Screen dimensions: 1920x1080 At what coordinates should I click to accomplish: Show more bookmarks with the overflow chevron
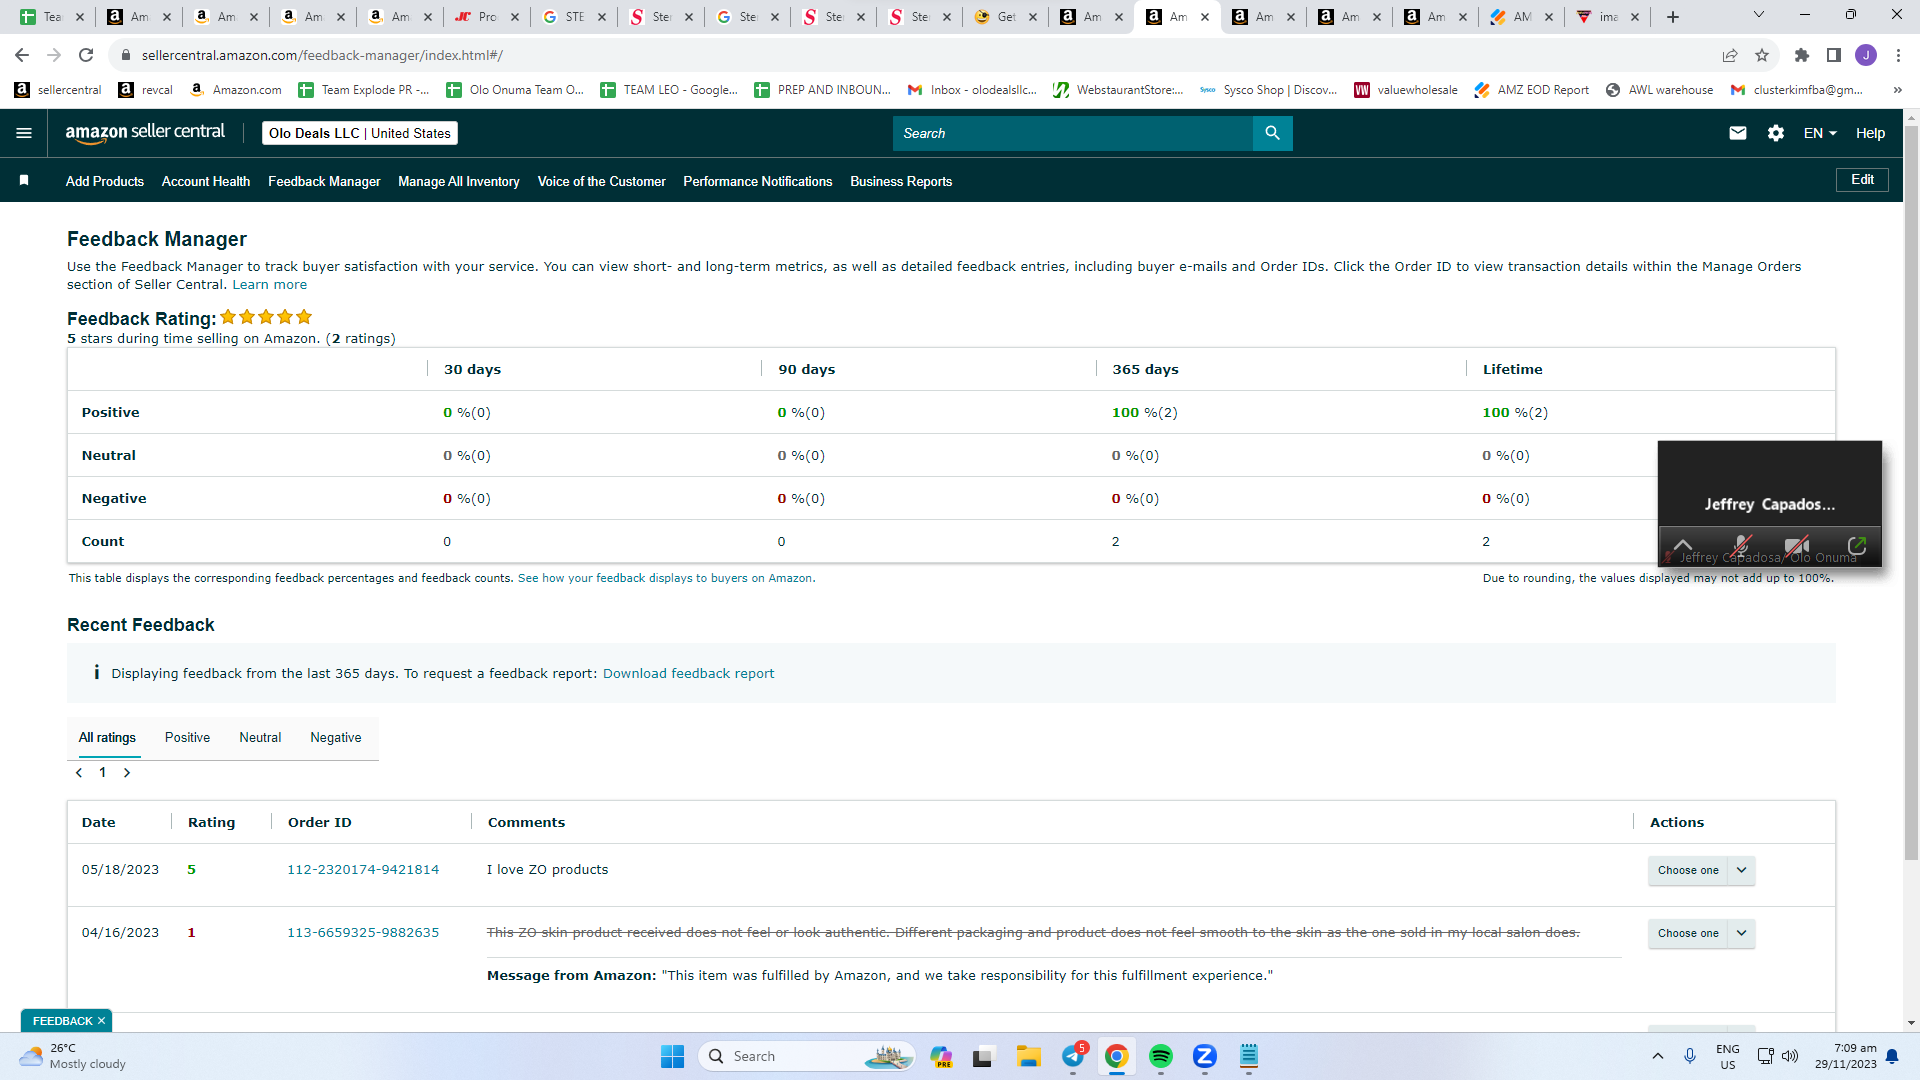[x=1897, y=90]
